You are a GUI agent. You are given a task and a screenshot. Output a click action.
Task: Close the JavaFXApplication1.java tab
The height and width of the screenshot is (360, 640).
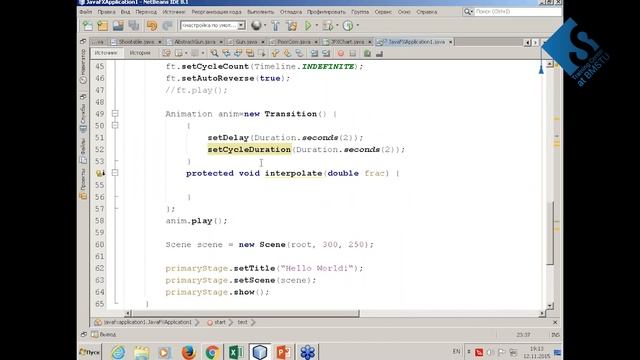[x=451, y=42]
